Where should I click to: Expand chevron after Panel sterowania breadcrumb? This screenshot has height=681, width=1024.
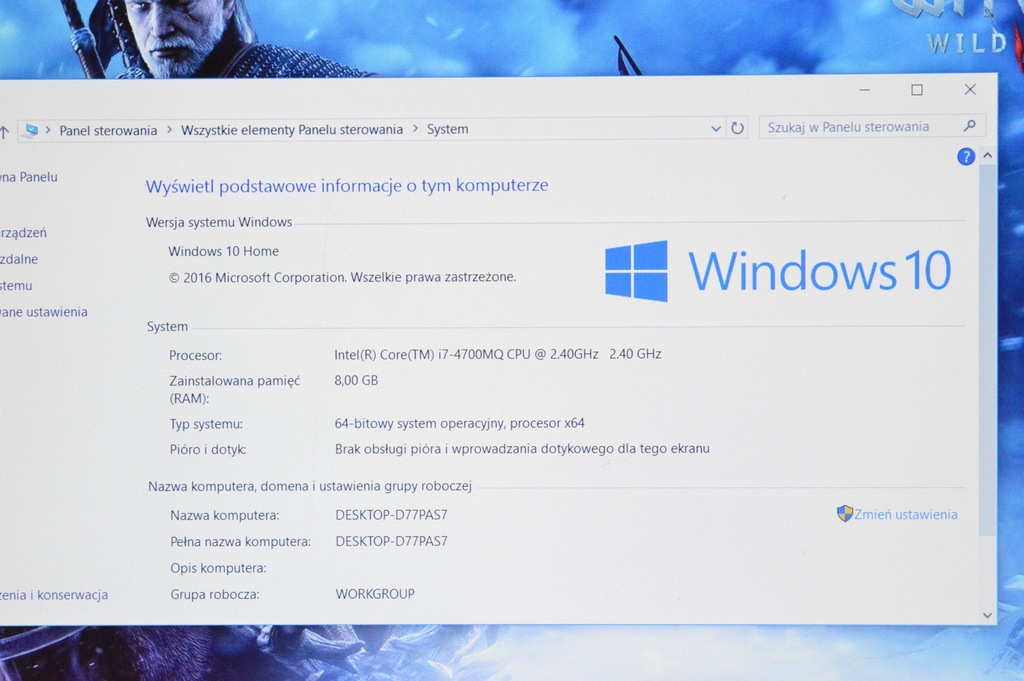point(169,130)
